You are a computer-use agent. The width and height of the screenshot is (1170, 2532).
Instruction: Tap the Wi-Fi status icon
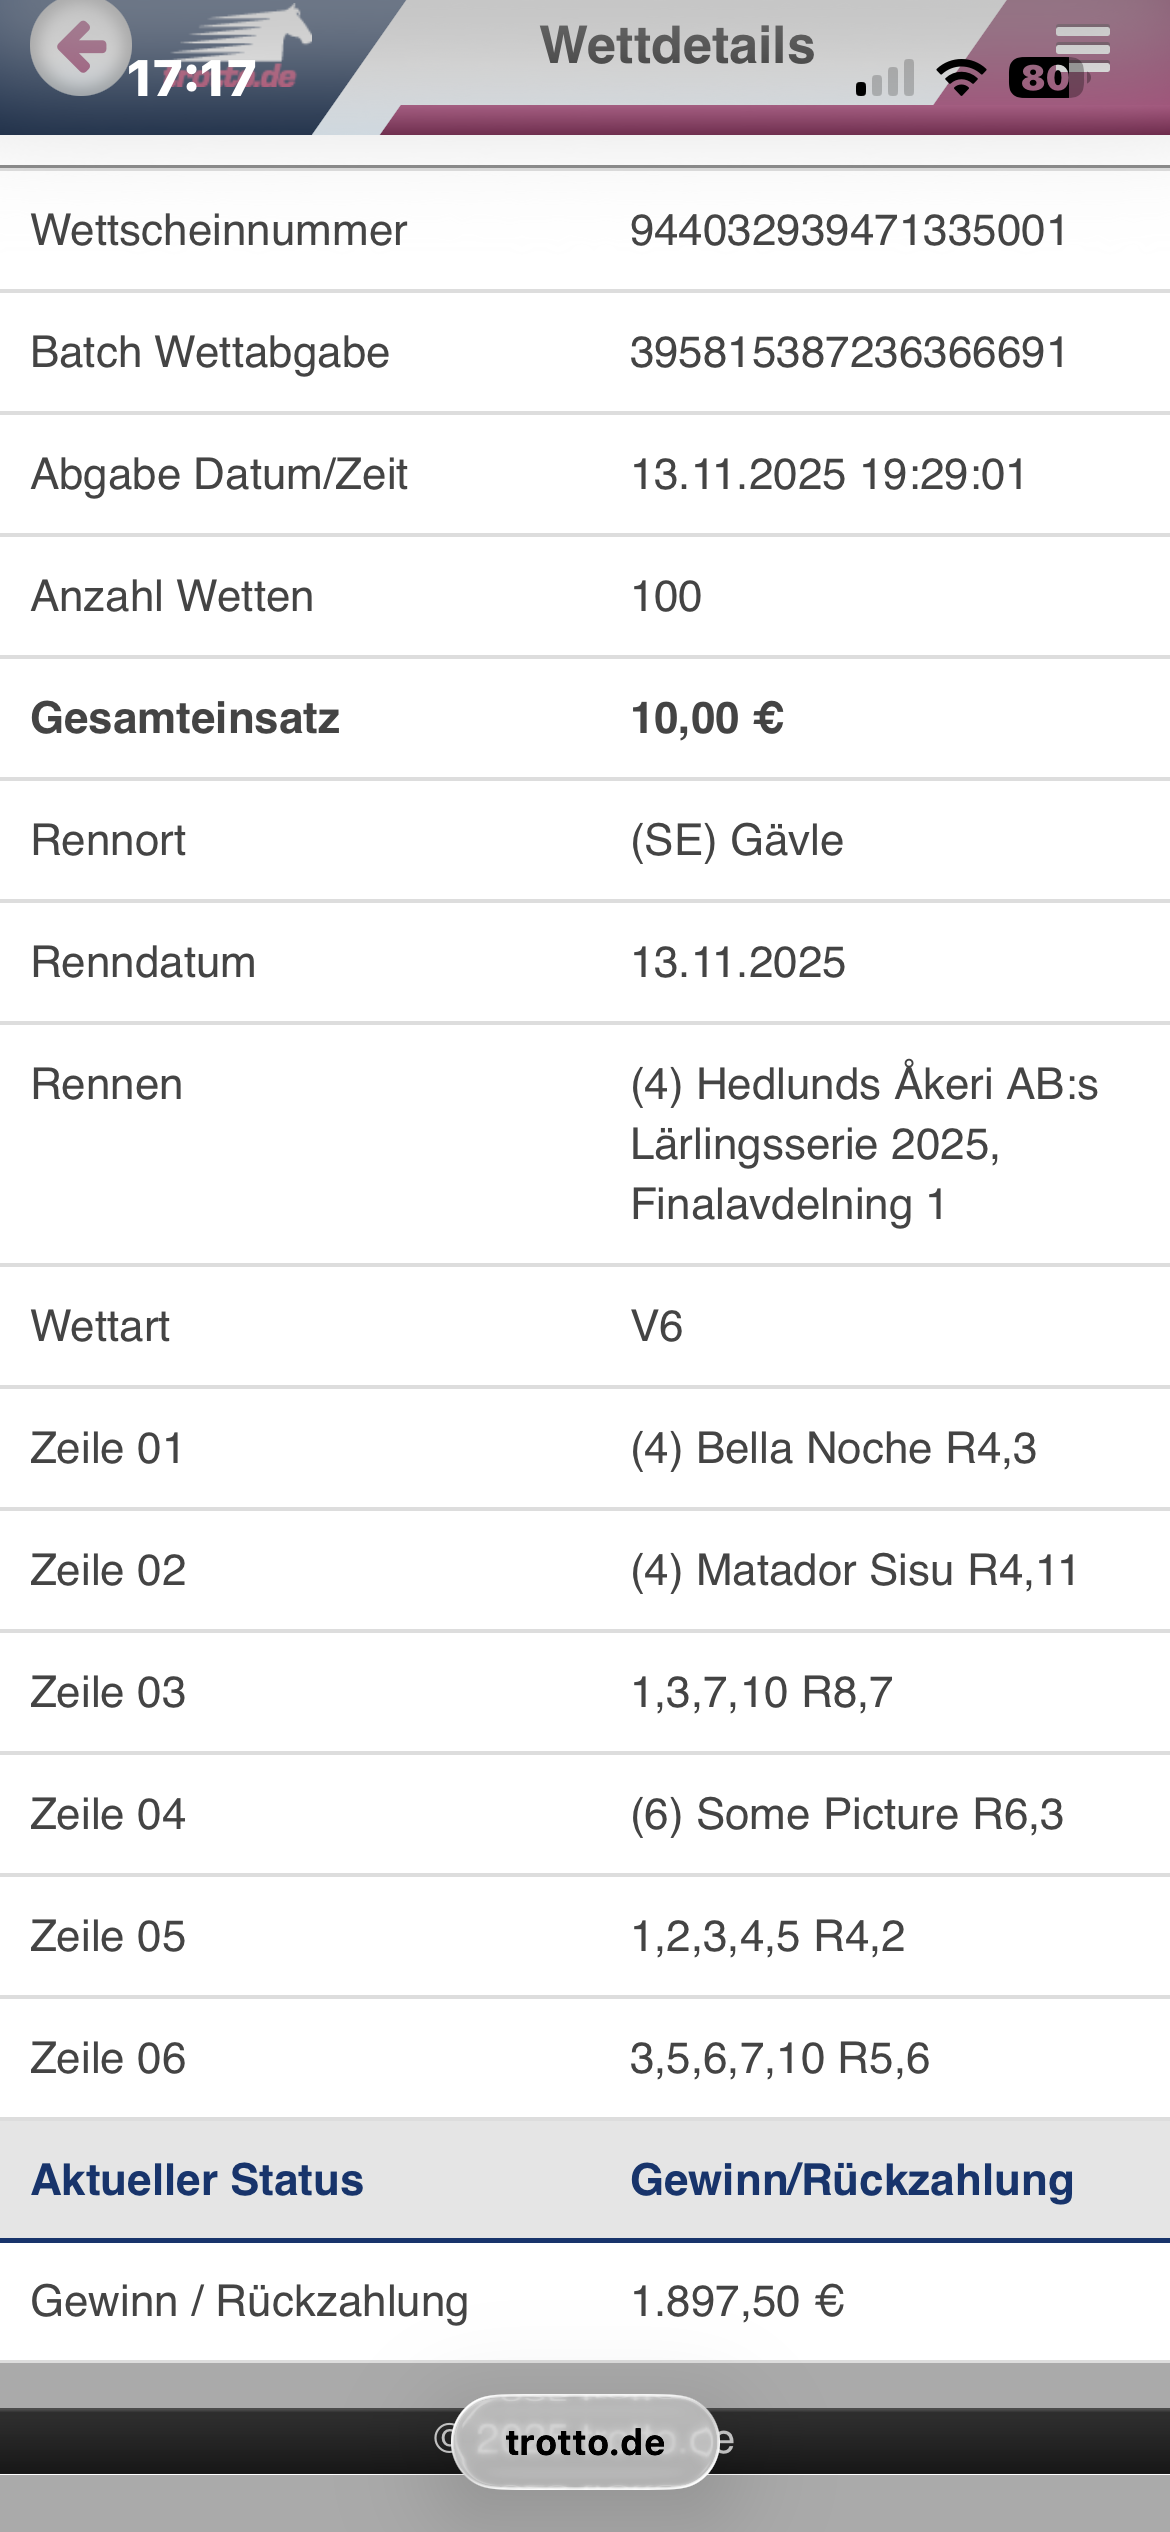coord(961,77)
